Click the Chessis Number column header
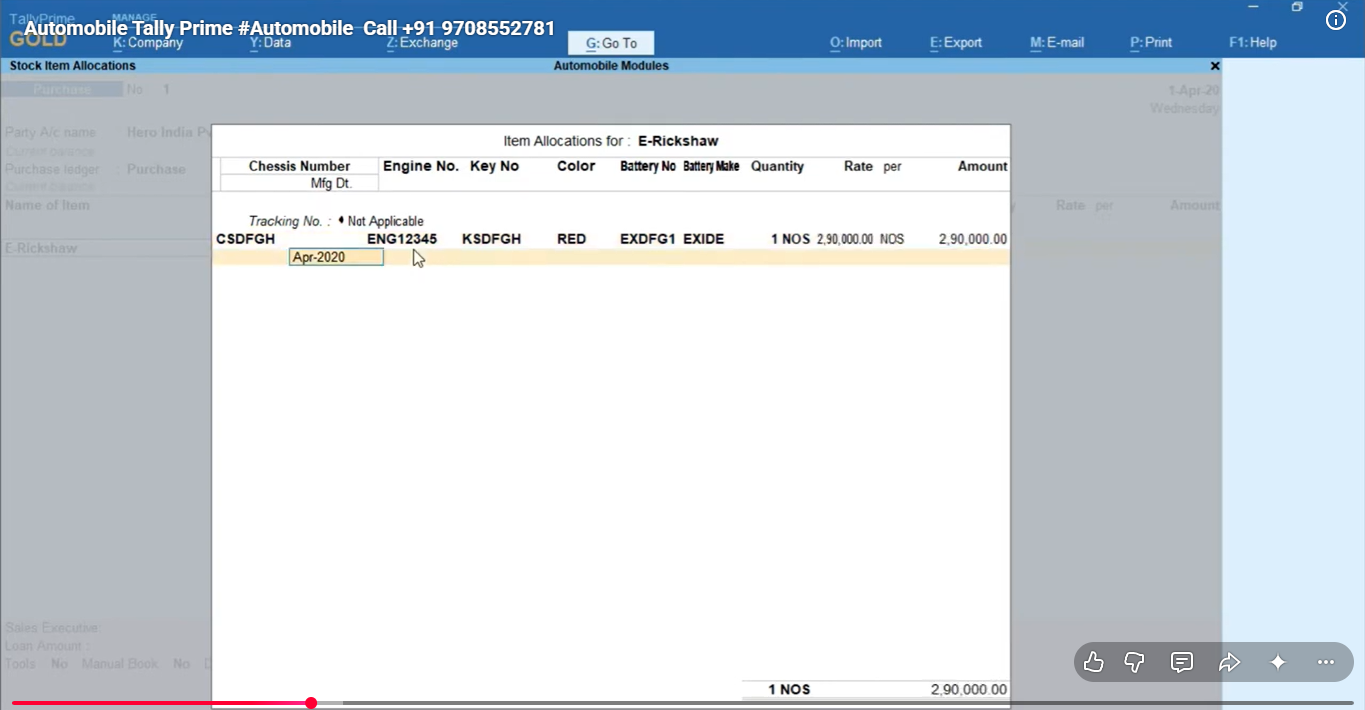Screen dimensions: 1365x710 pyautogui.click(x=299, y=166)
